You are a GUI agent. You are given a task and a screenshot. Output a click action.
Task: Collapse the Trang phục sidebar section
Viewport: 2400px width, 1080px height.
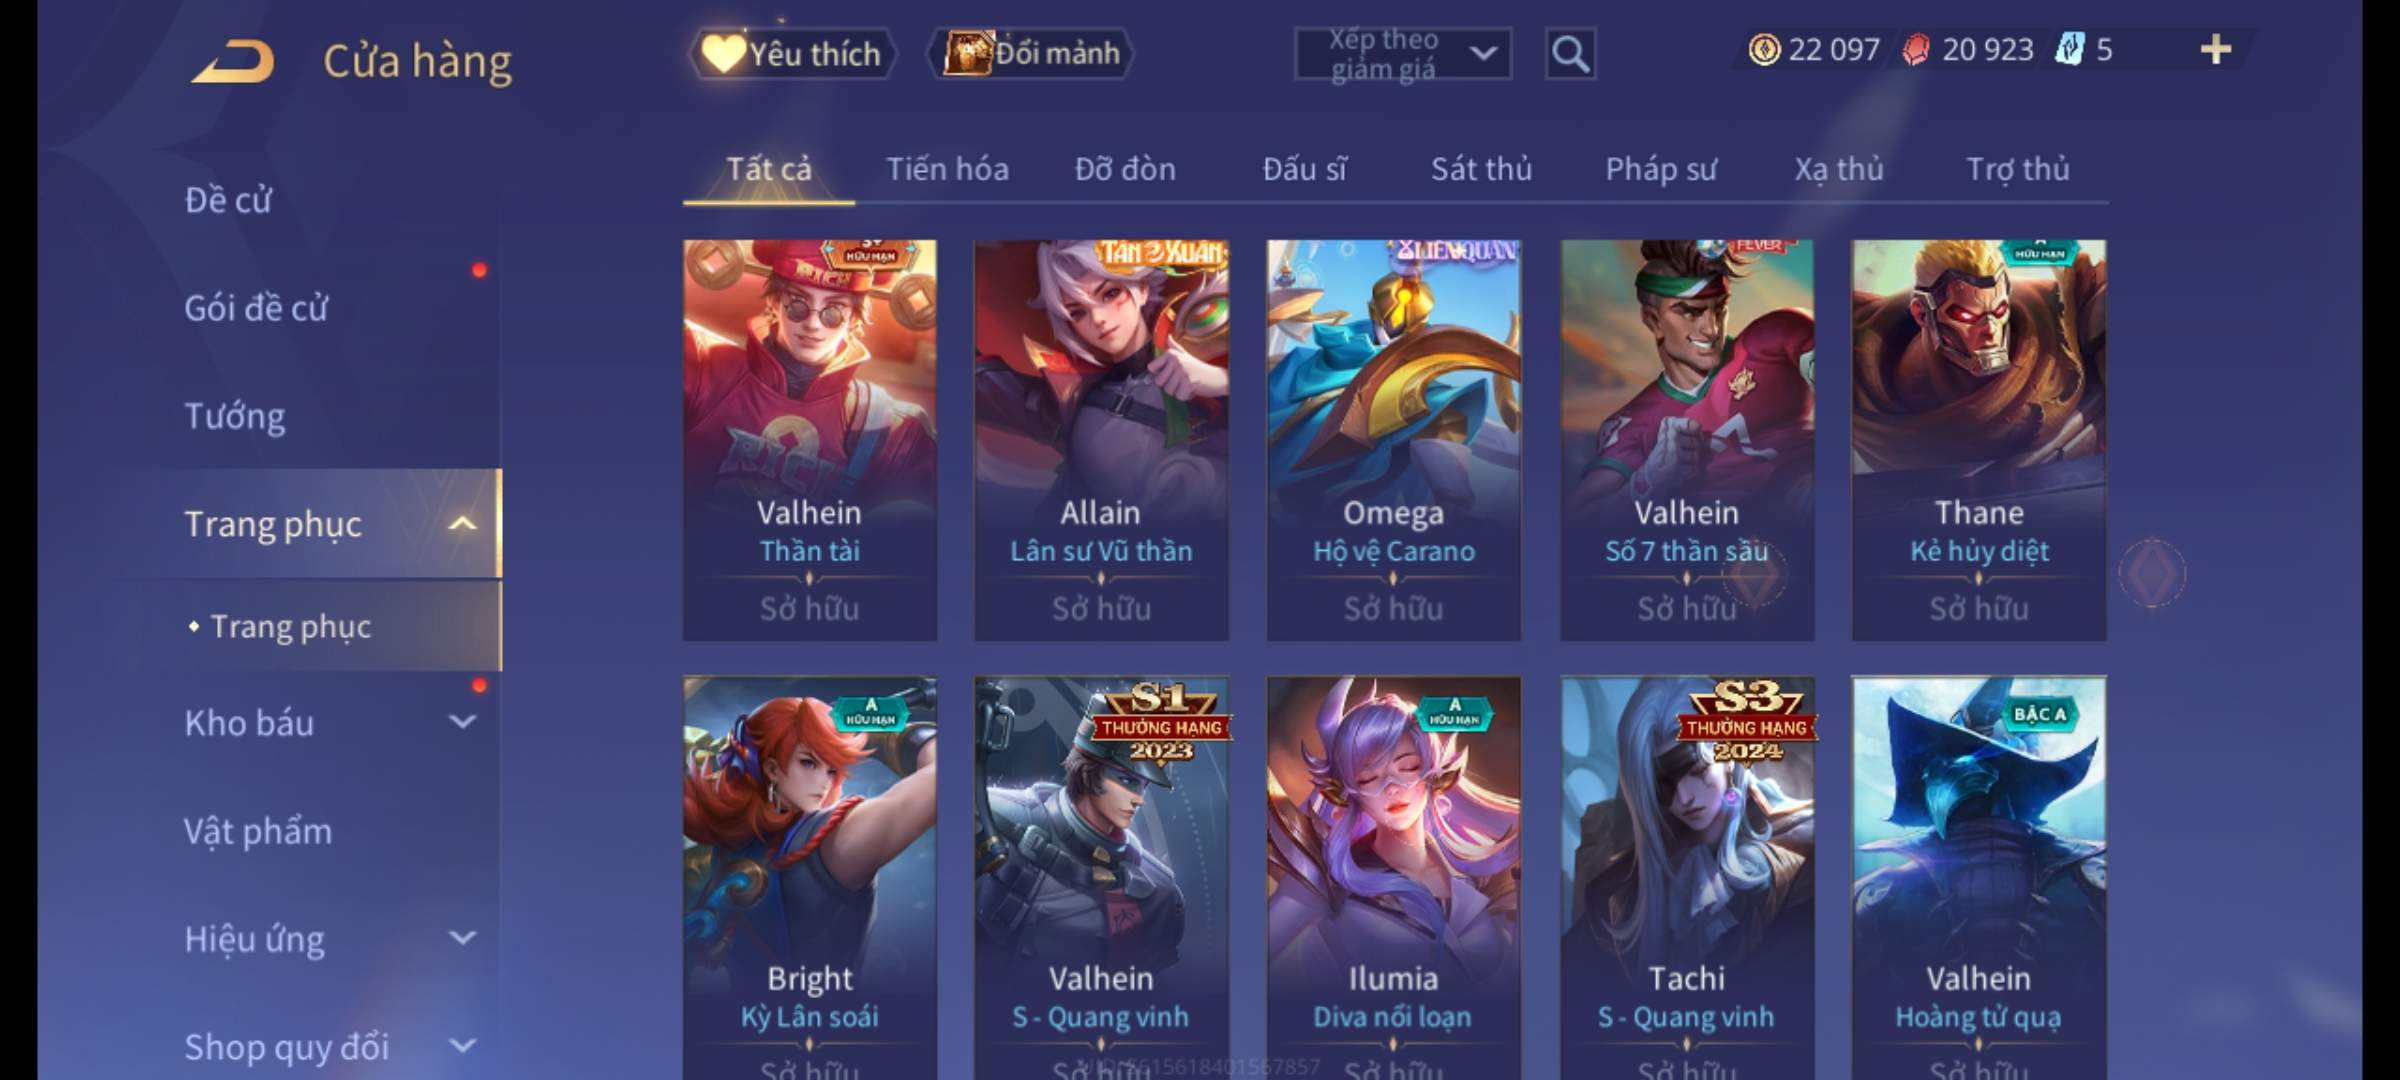[462, 523]
